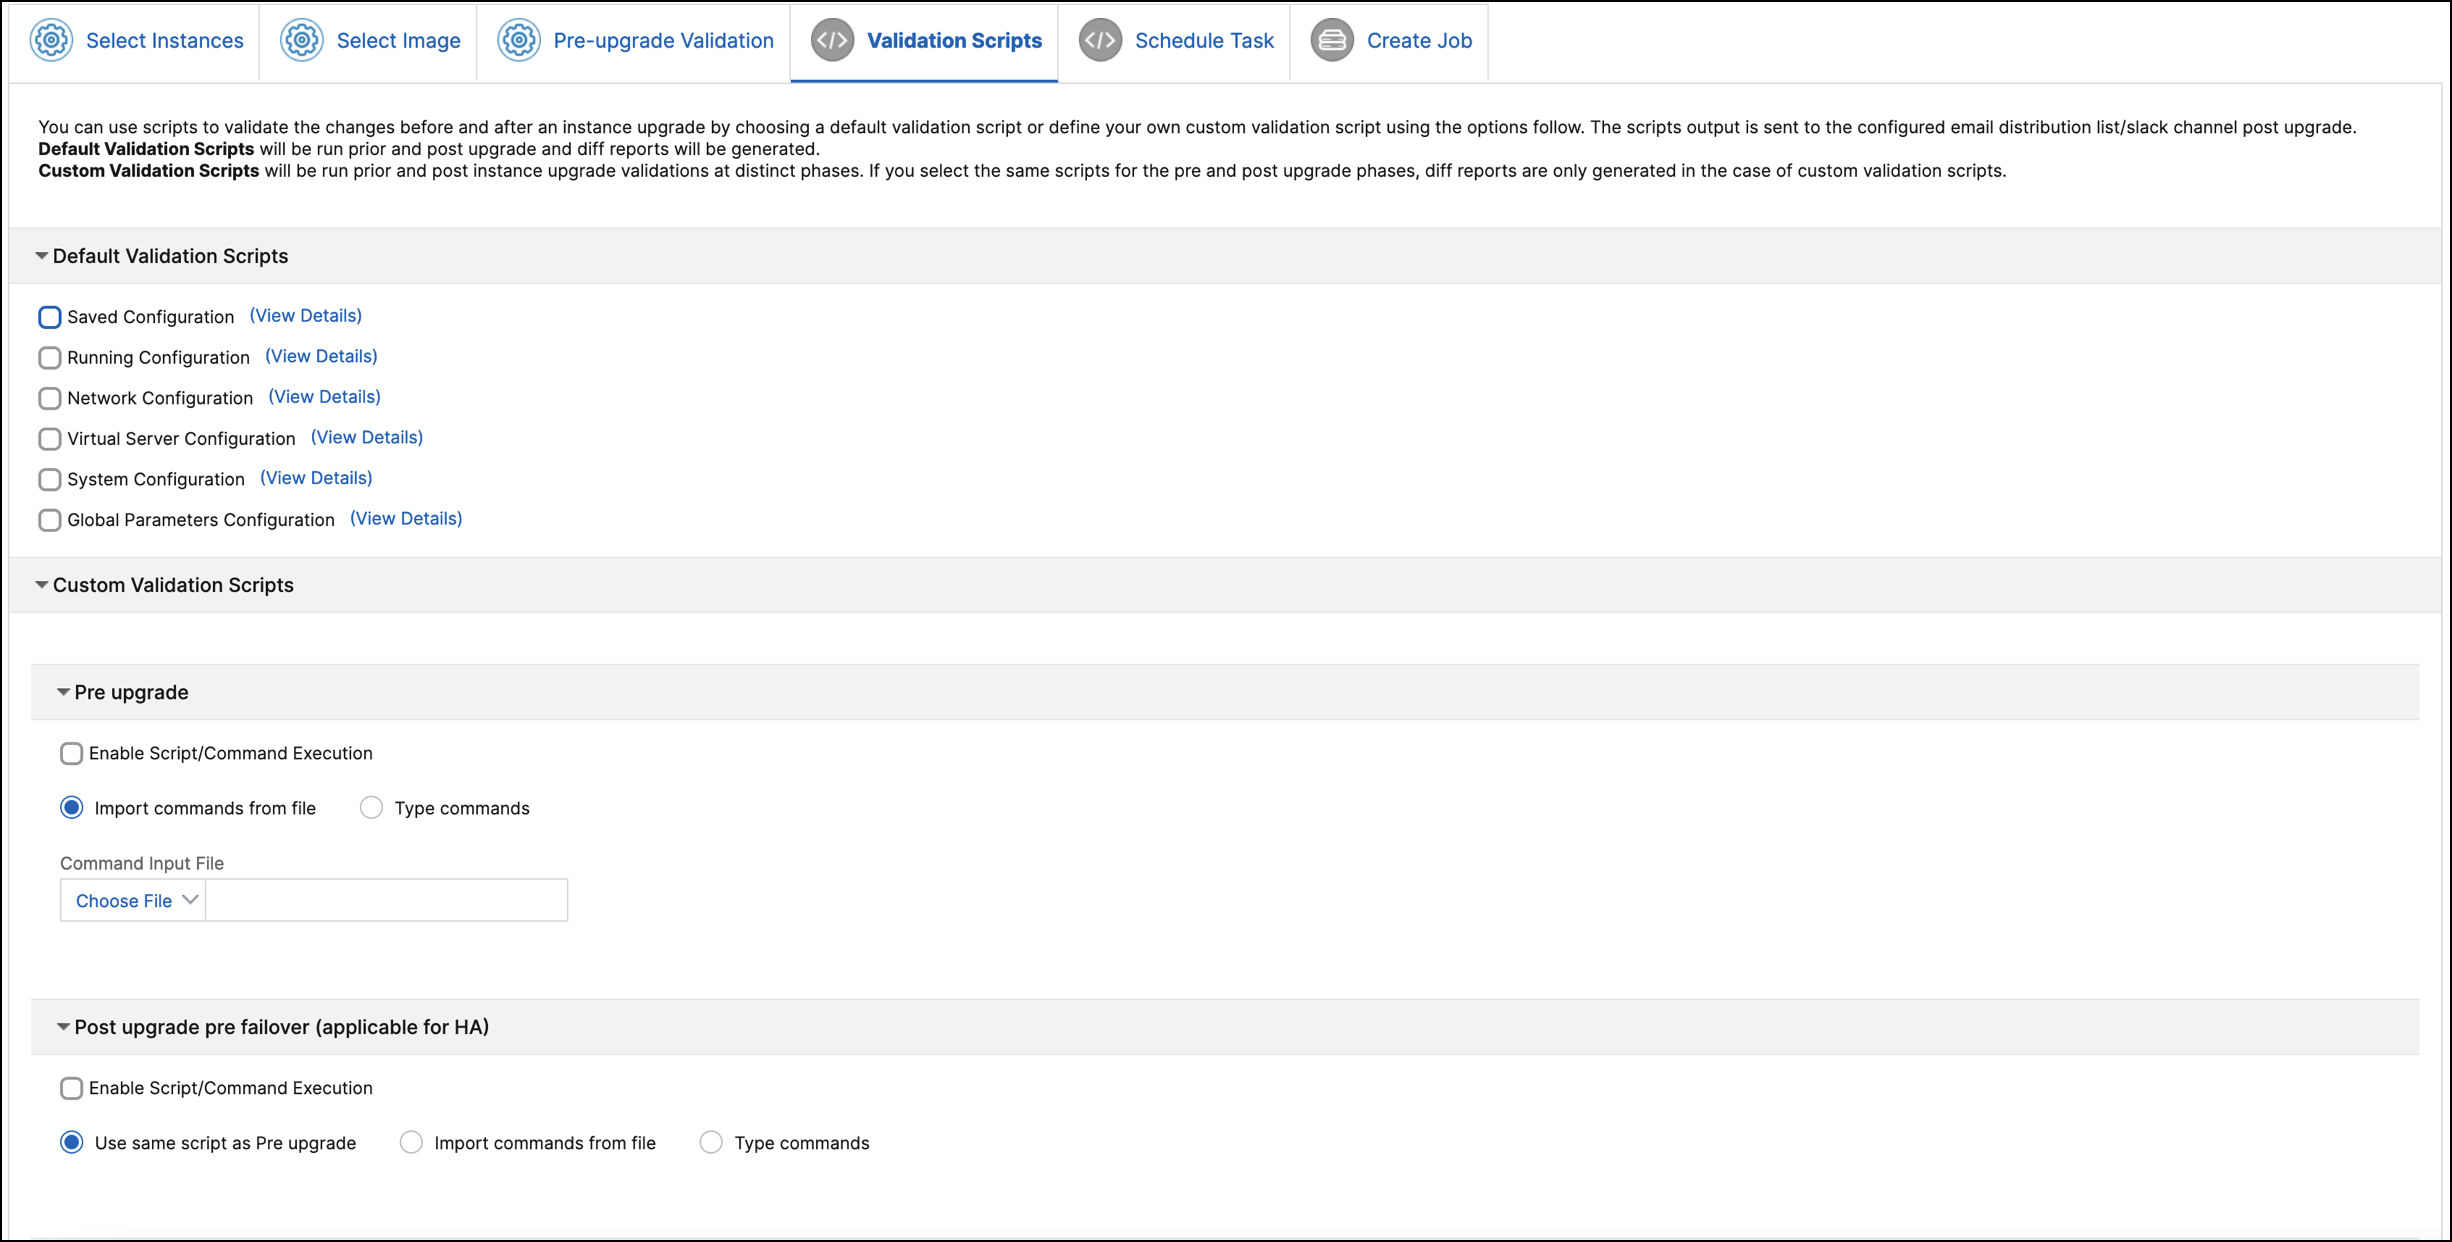This screenshot has height=1242, width=2452.
Task: Click the Create Job stack icon
Action: [1332, 40]
